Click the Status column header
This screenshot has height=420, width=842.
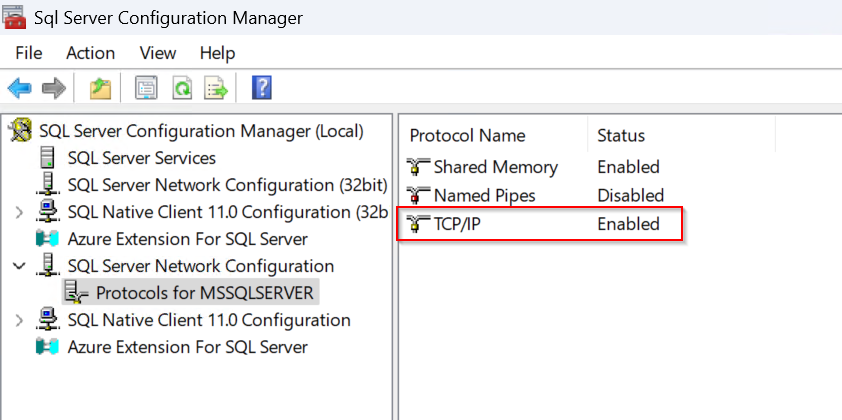coord(621,135)
